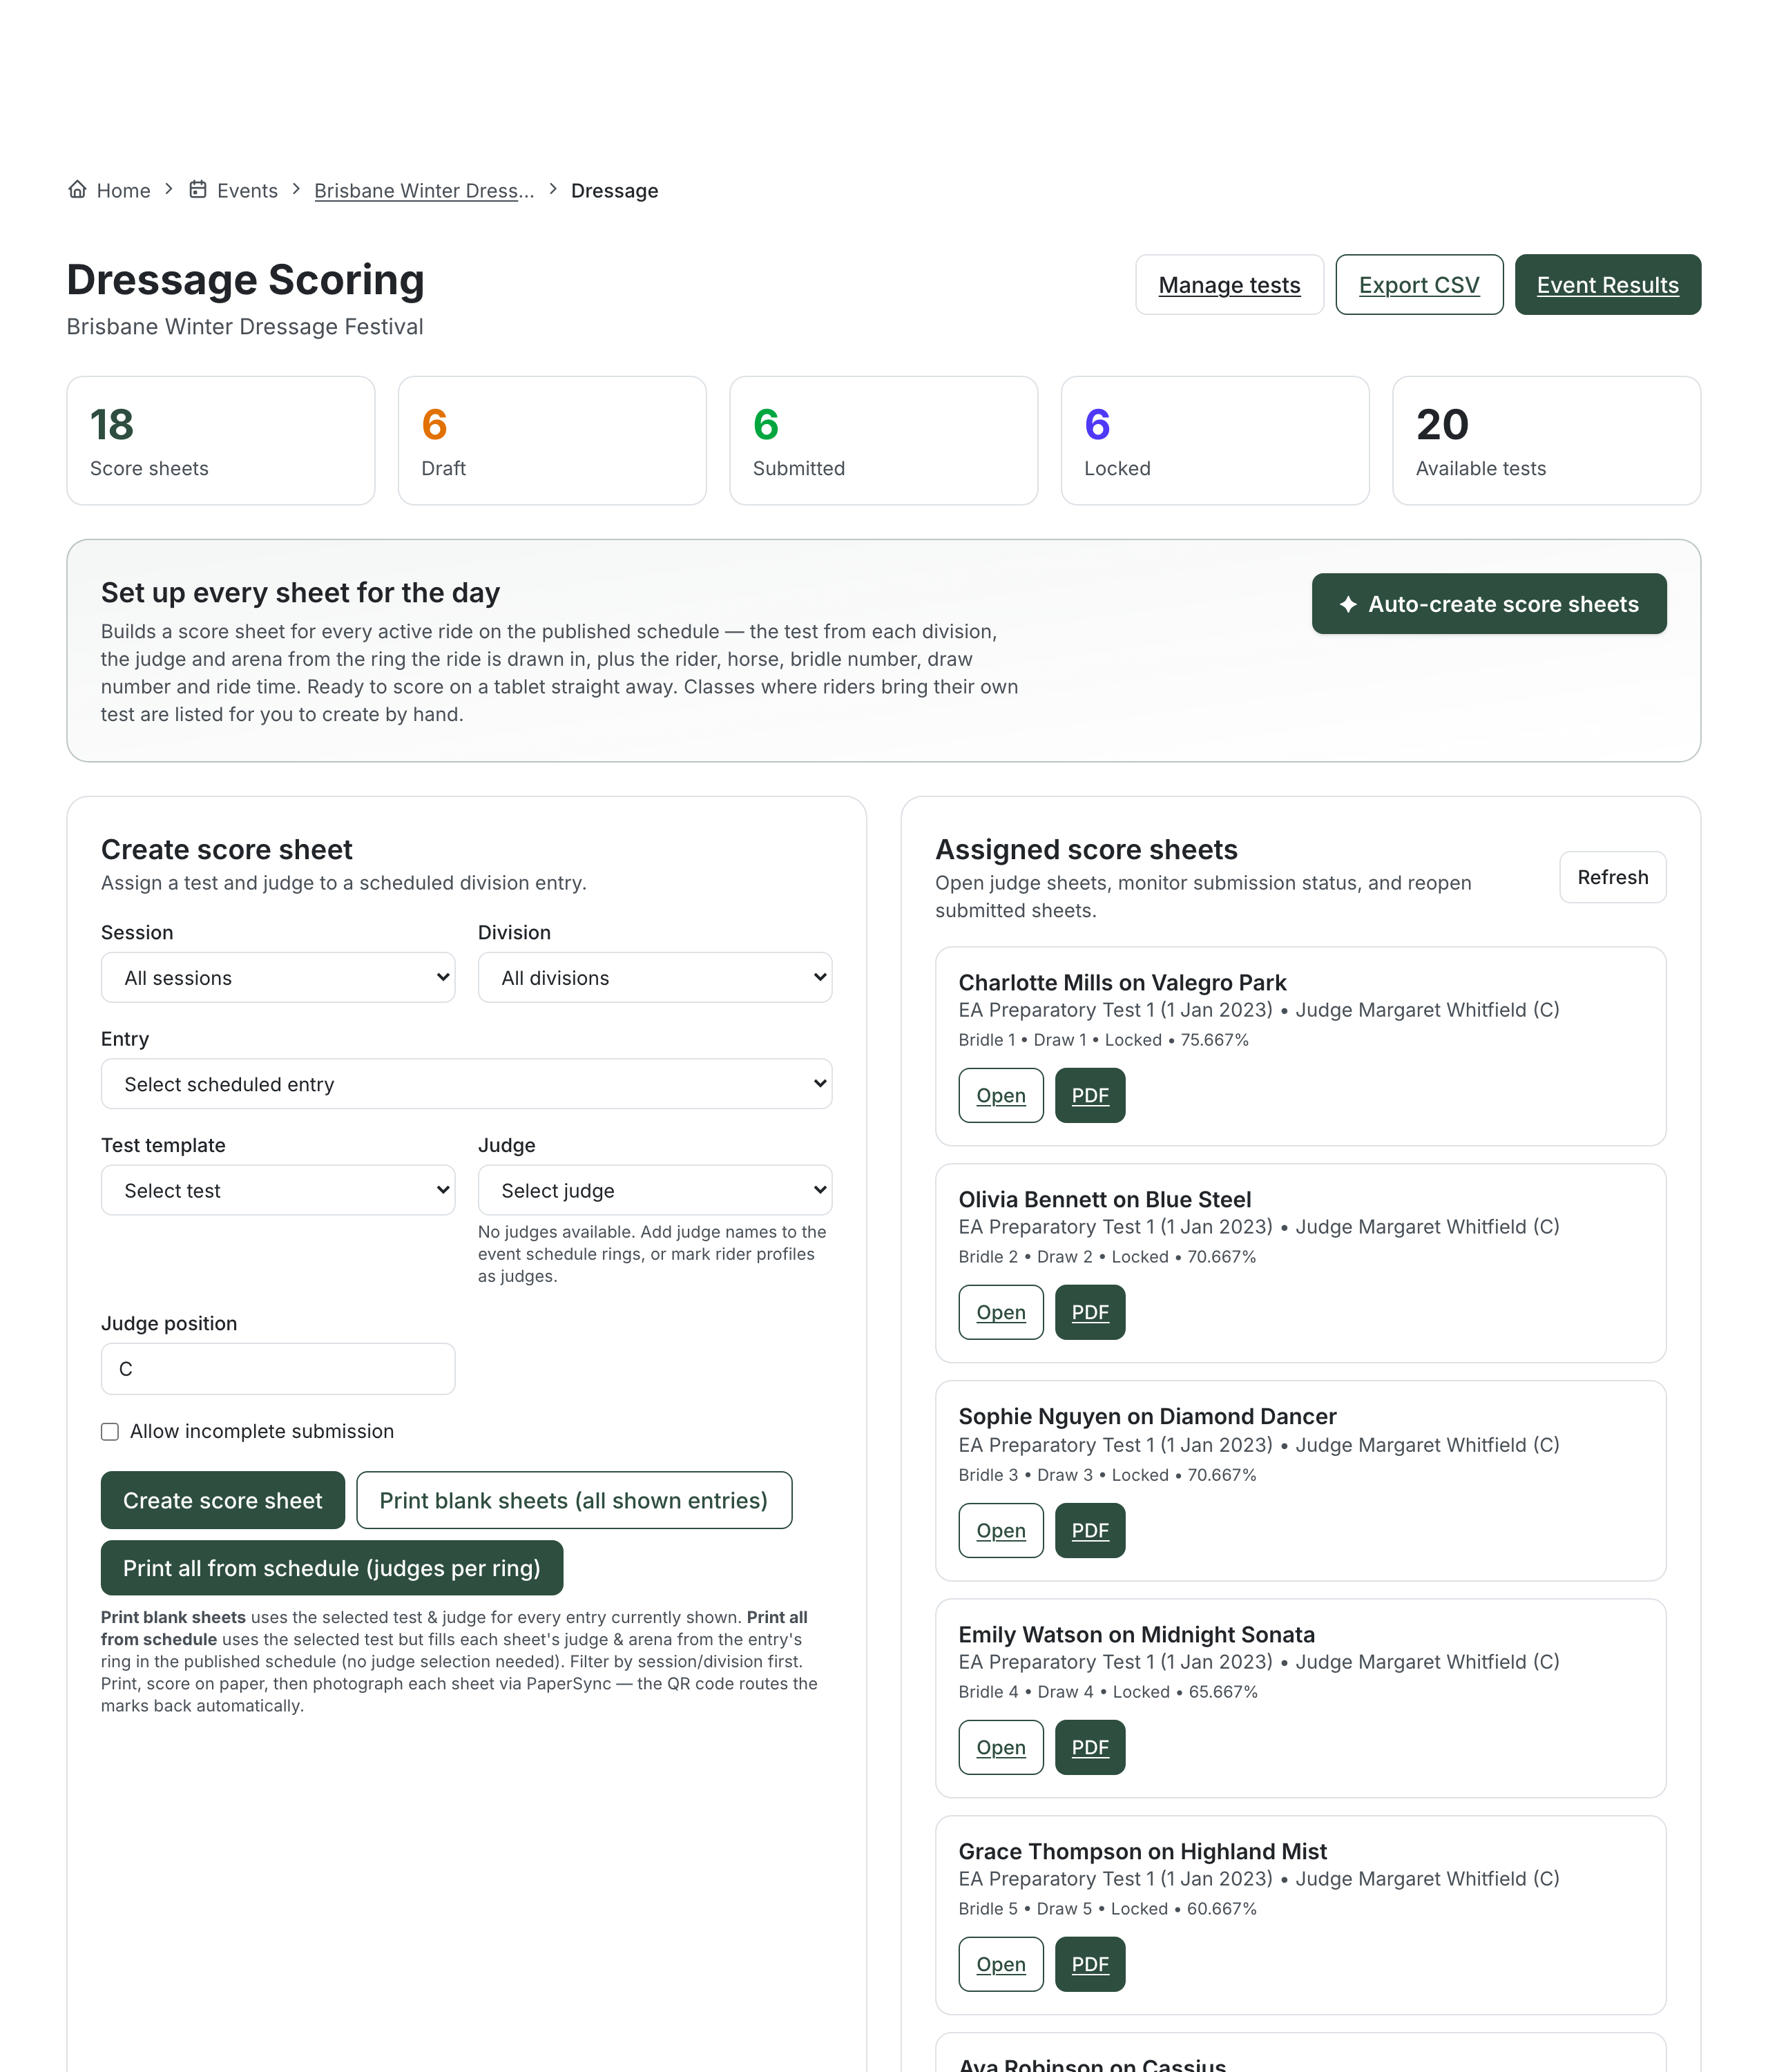
Task: Click the Home house icon in breadcrumb
Action: tap(77, 189)
